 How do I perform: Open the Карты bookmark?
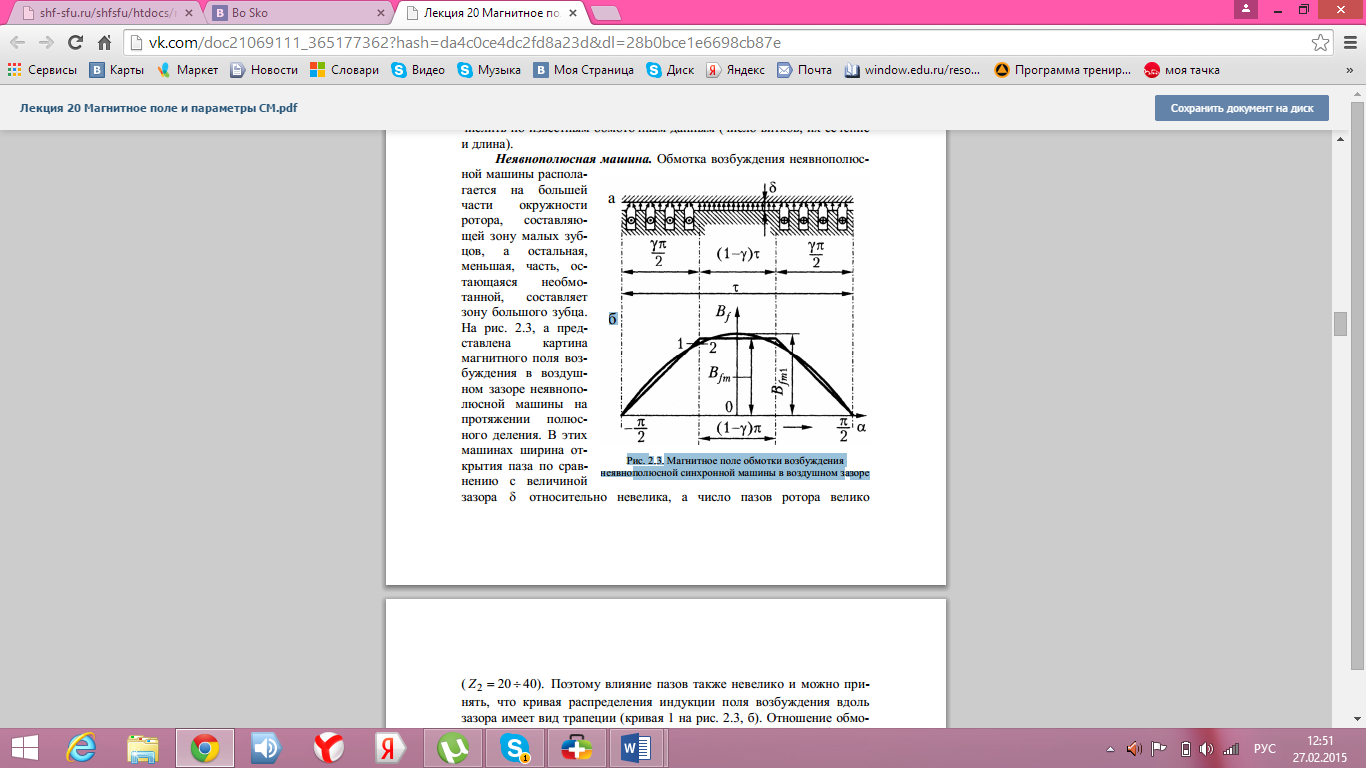click(x=117, y=70)
